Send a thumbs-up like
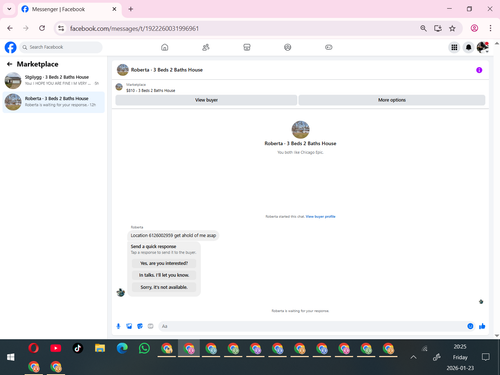The height and width of the screenshot is (375, 500). (x=482, y=326)
